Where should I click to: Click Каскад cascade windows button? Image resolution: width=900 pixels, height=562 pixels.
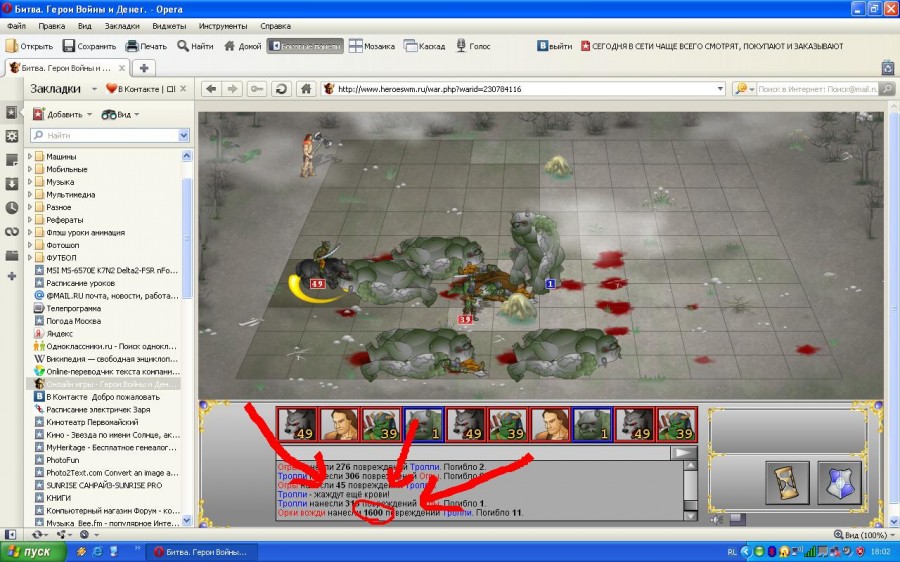pyautogui.click(x=424, y=46)
